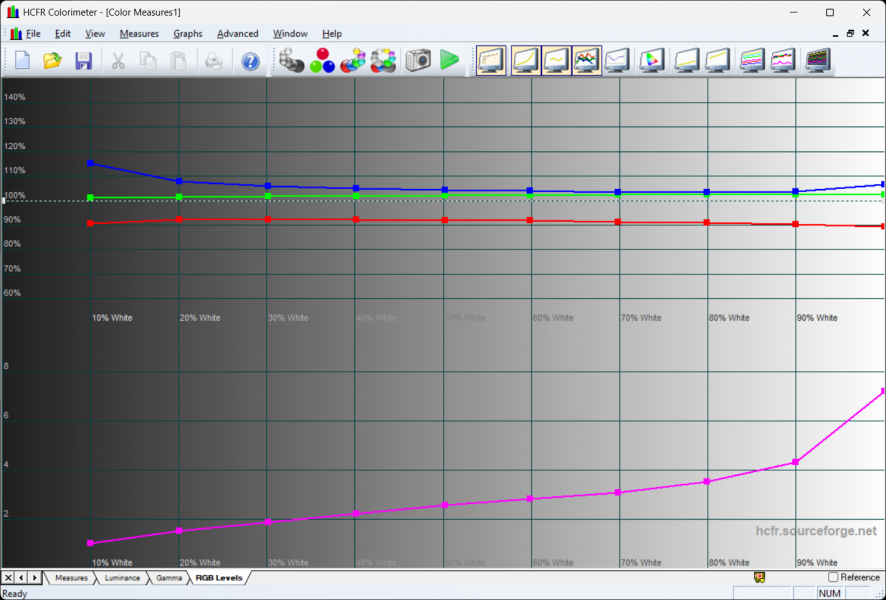
Task: Toggle the Gamma curve graph toolbar button
Action: coord(555,61)
